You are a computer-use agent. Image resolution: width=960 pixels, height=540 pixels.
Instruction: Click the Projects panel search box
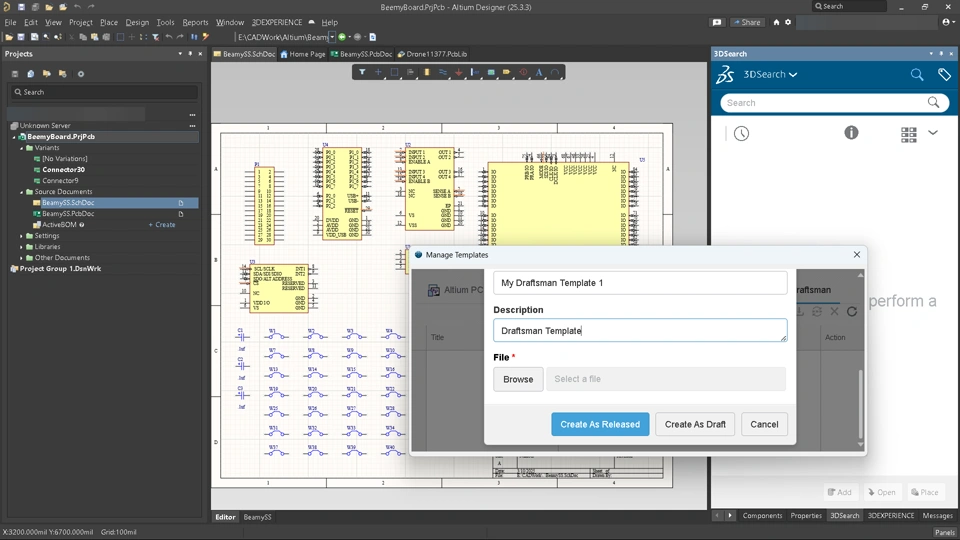tap(104, 92)
